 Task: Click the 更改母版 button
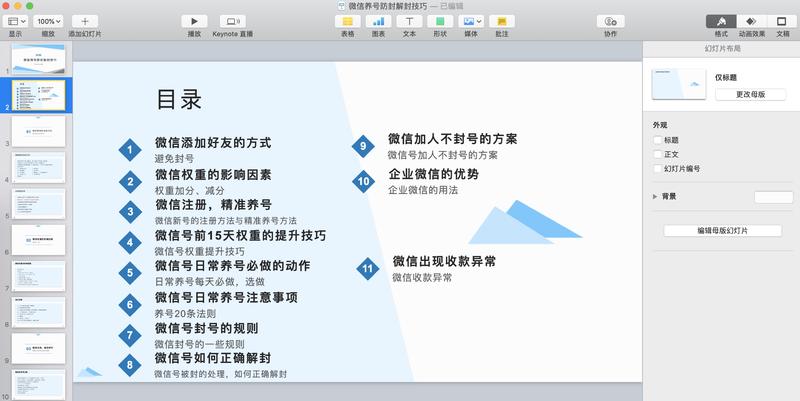751,94
